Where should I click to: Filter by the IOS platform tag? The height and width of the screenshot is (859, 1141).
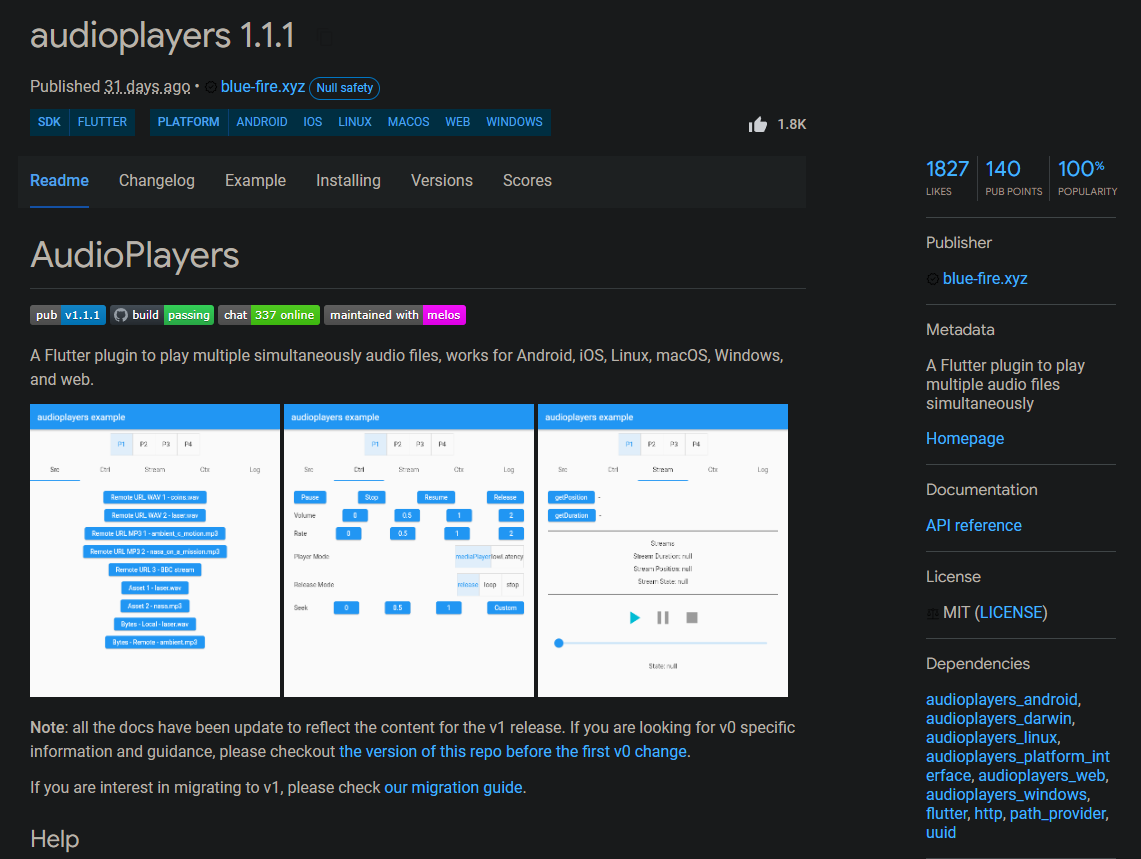(313, 122)
